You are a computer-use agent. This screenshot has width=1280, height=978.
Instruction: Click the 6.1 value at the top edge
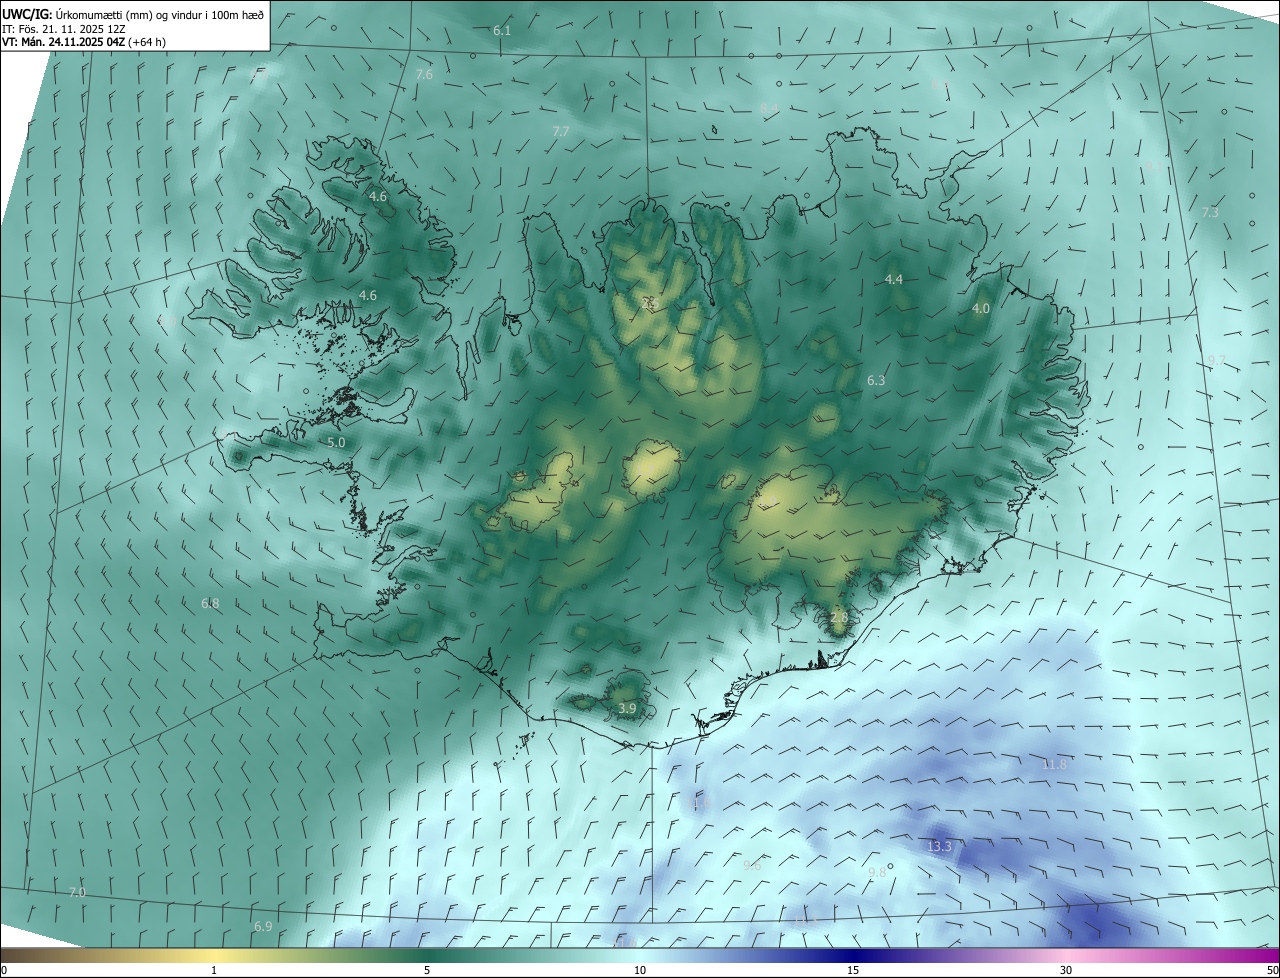coord(502,31)
